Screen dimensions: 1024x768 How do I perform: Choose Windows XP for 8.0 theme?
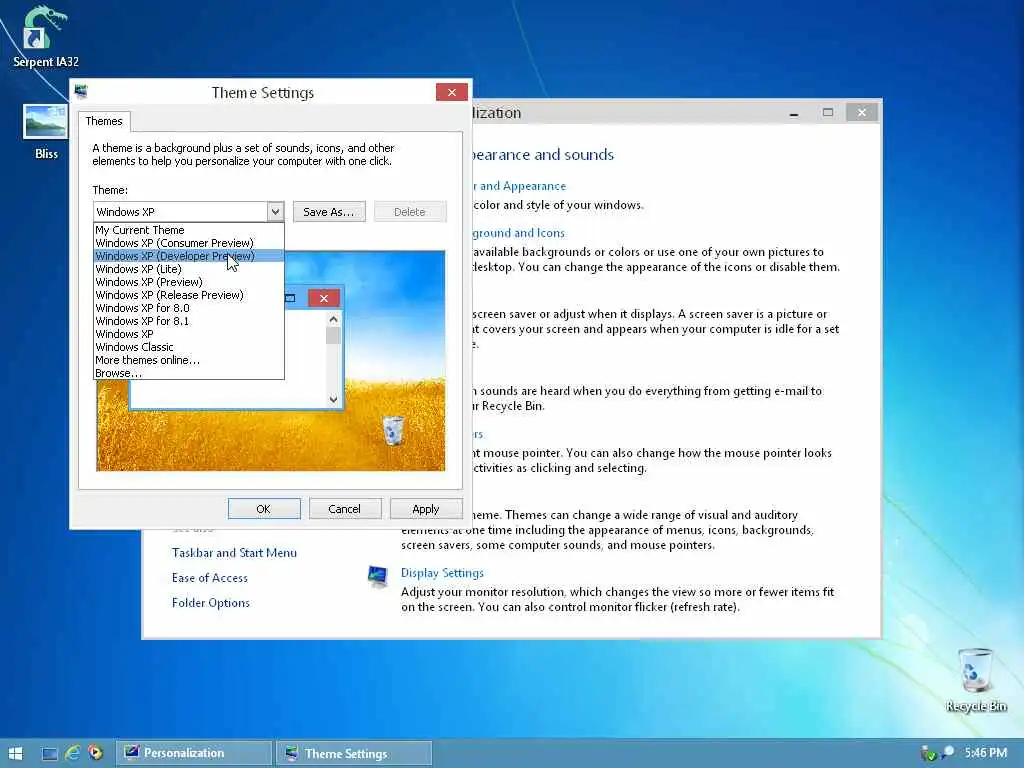pyautogui.click(x=189, y=308)
